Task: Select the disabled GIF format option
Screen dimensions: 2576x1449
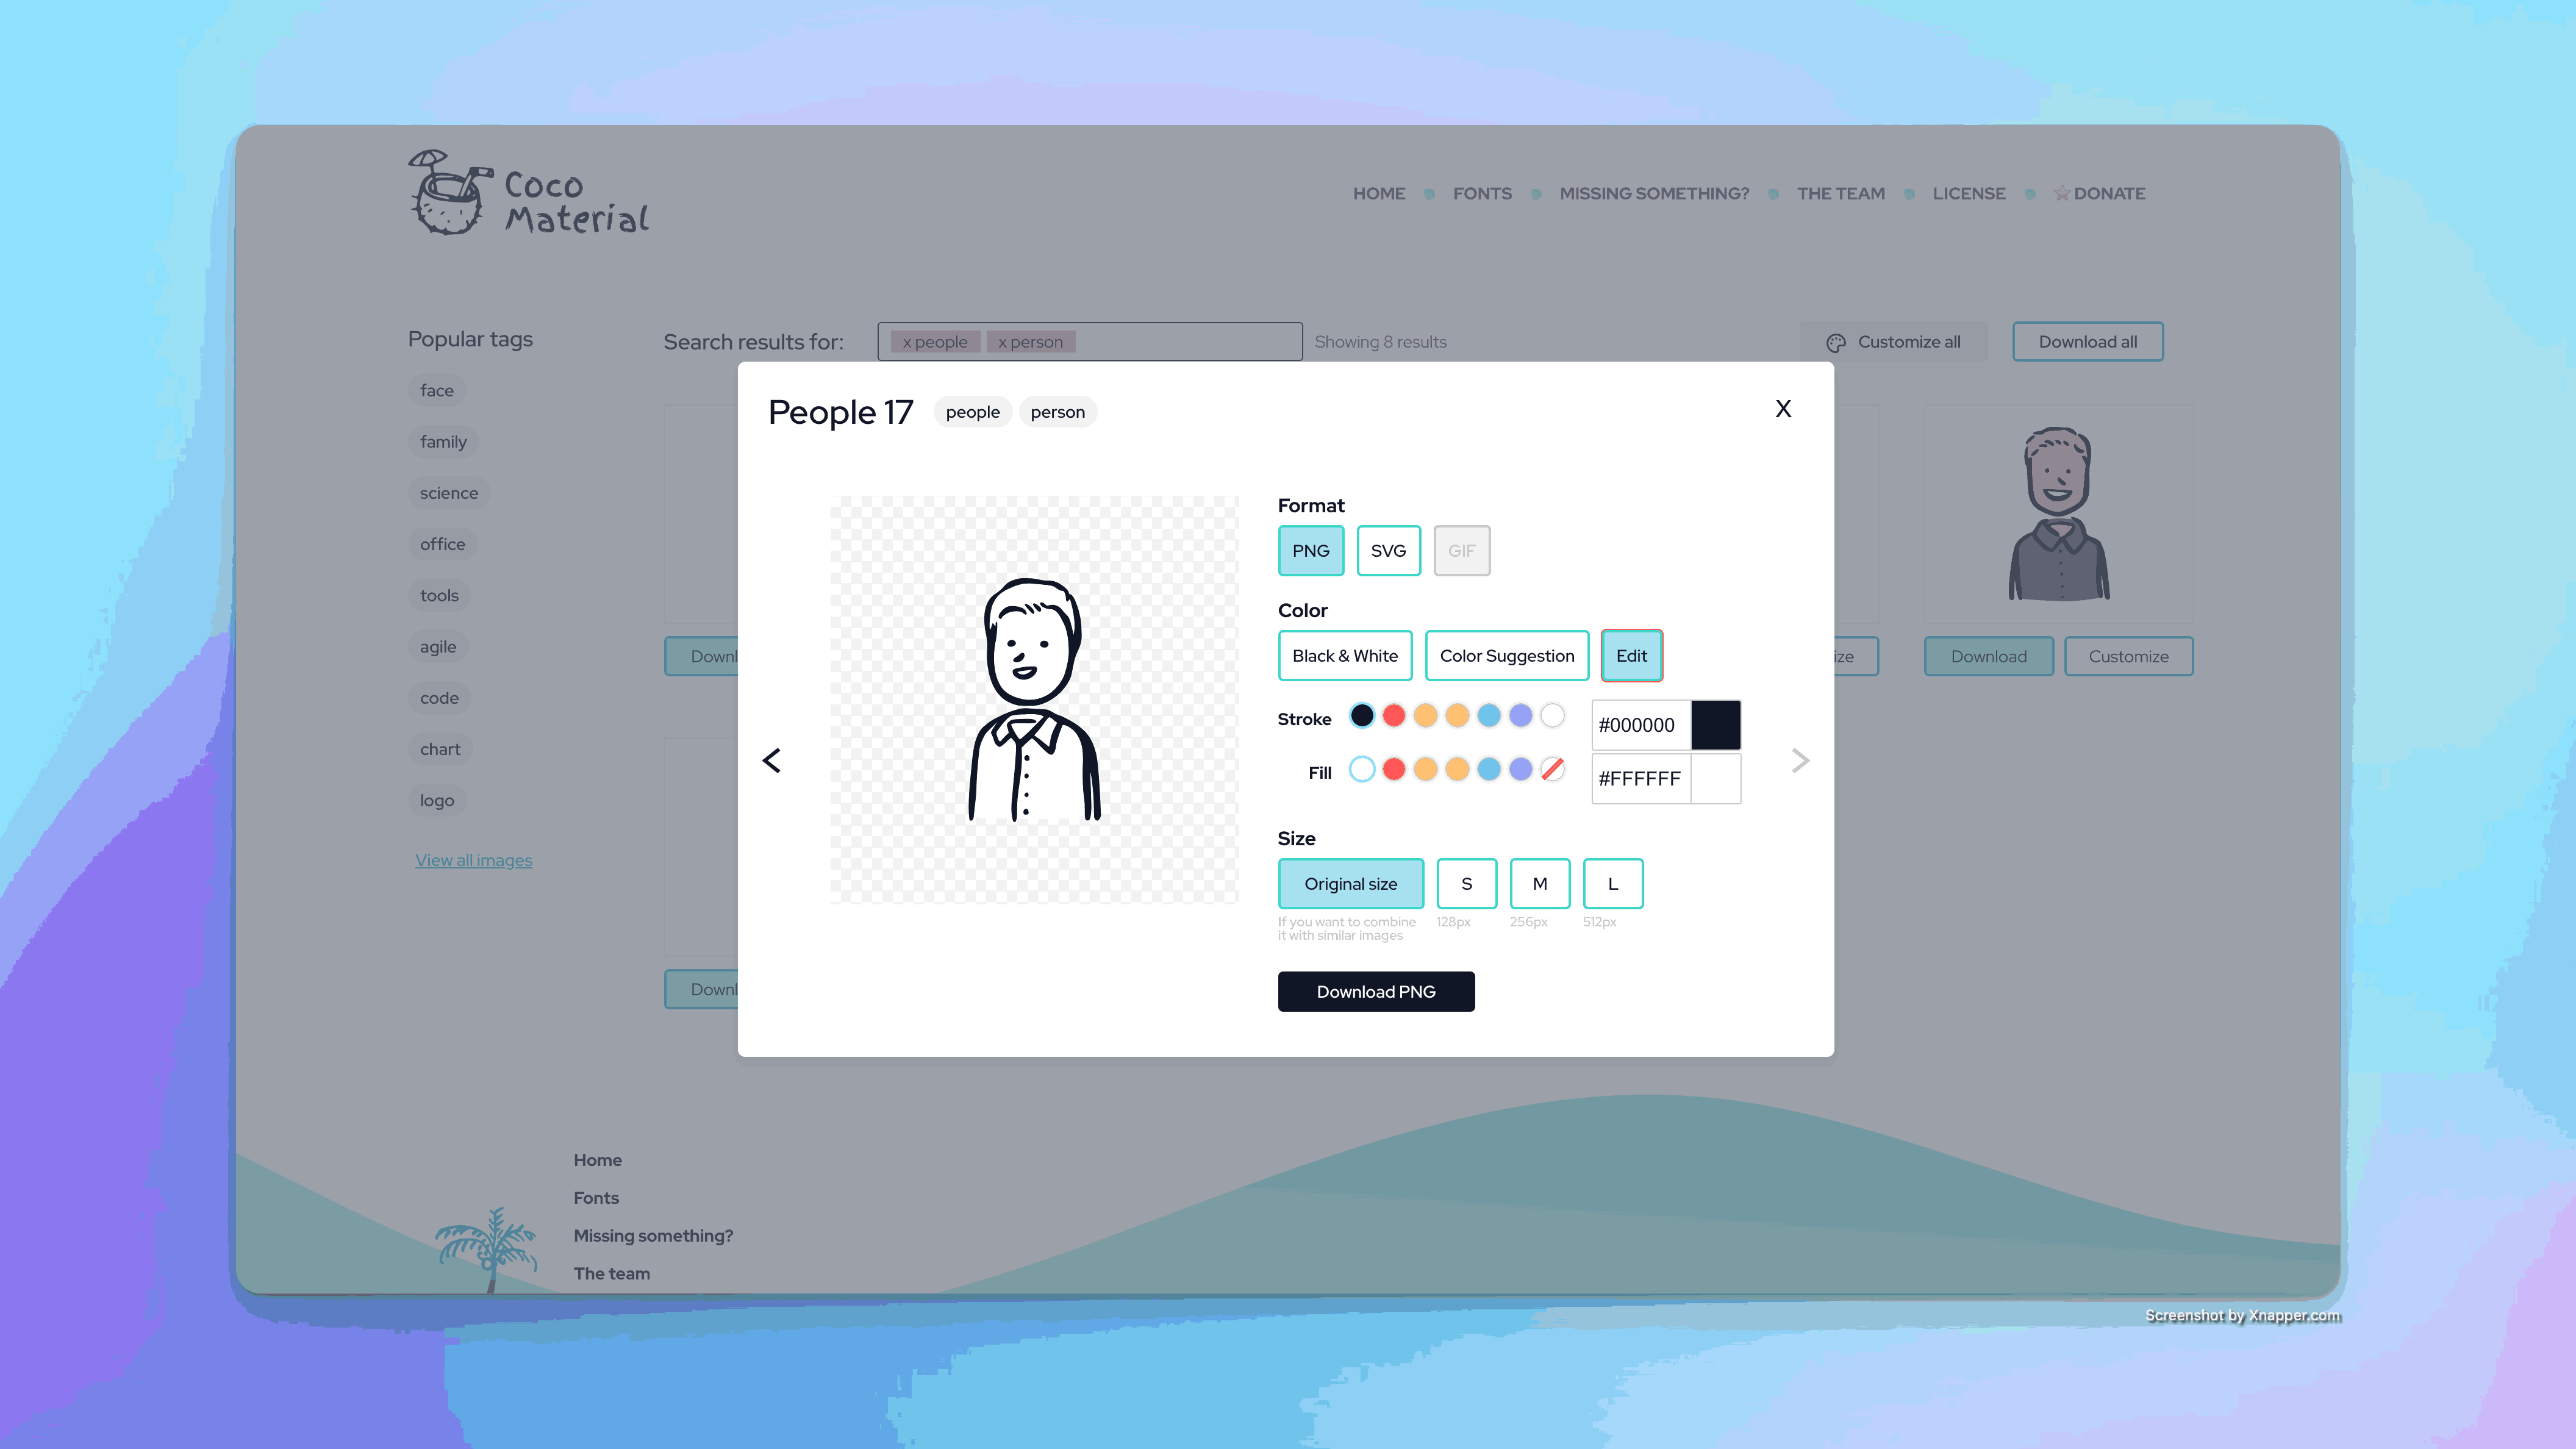Action: click(x=1461, y=551)
